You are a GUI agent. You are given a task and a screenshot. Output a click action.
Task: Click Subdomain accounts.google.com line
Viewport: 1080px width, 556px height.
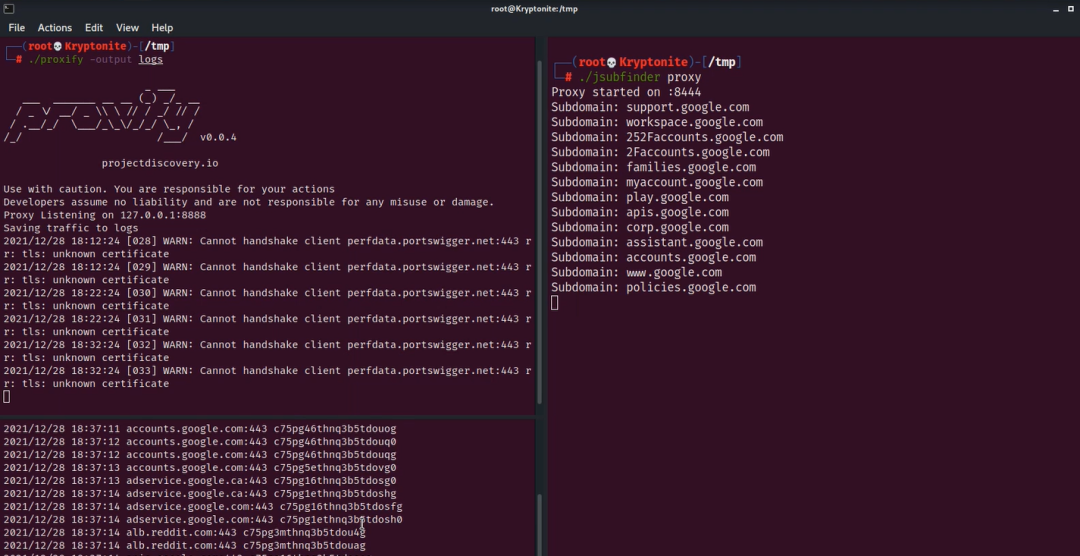click(x=654, y=258)
